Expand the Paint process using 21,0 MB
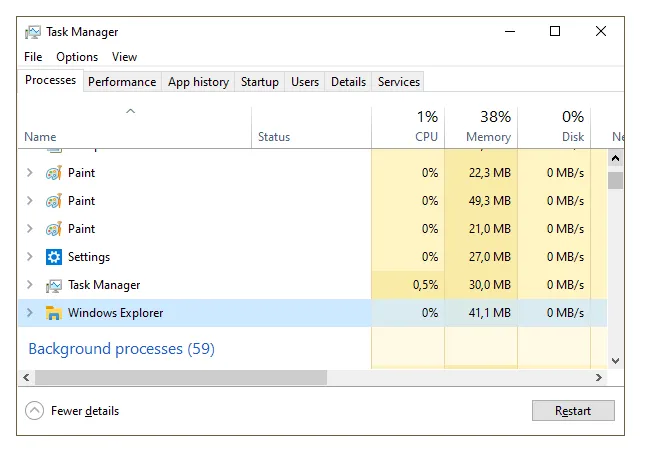 click(x=29, y=229)
